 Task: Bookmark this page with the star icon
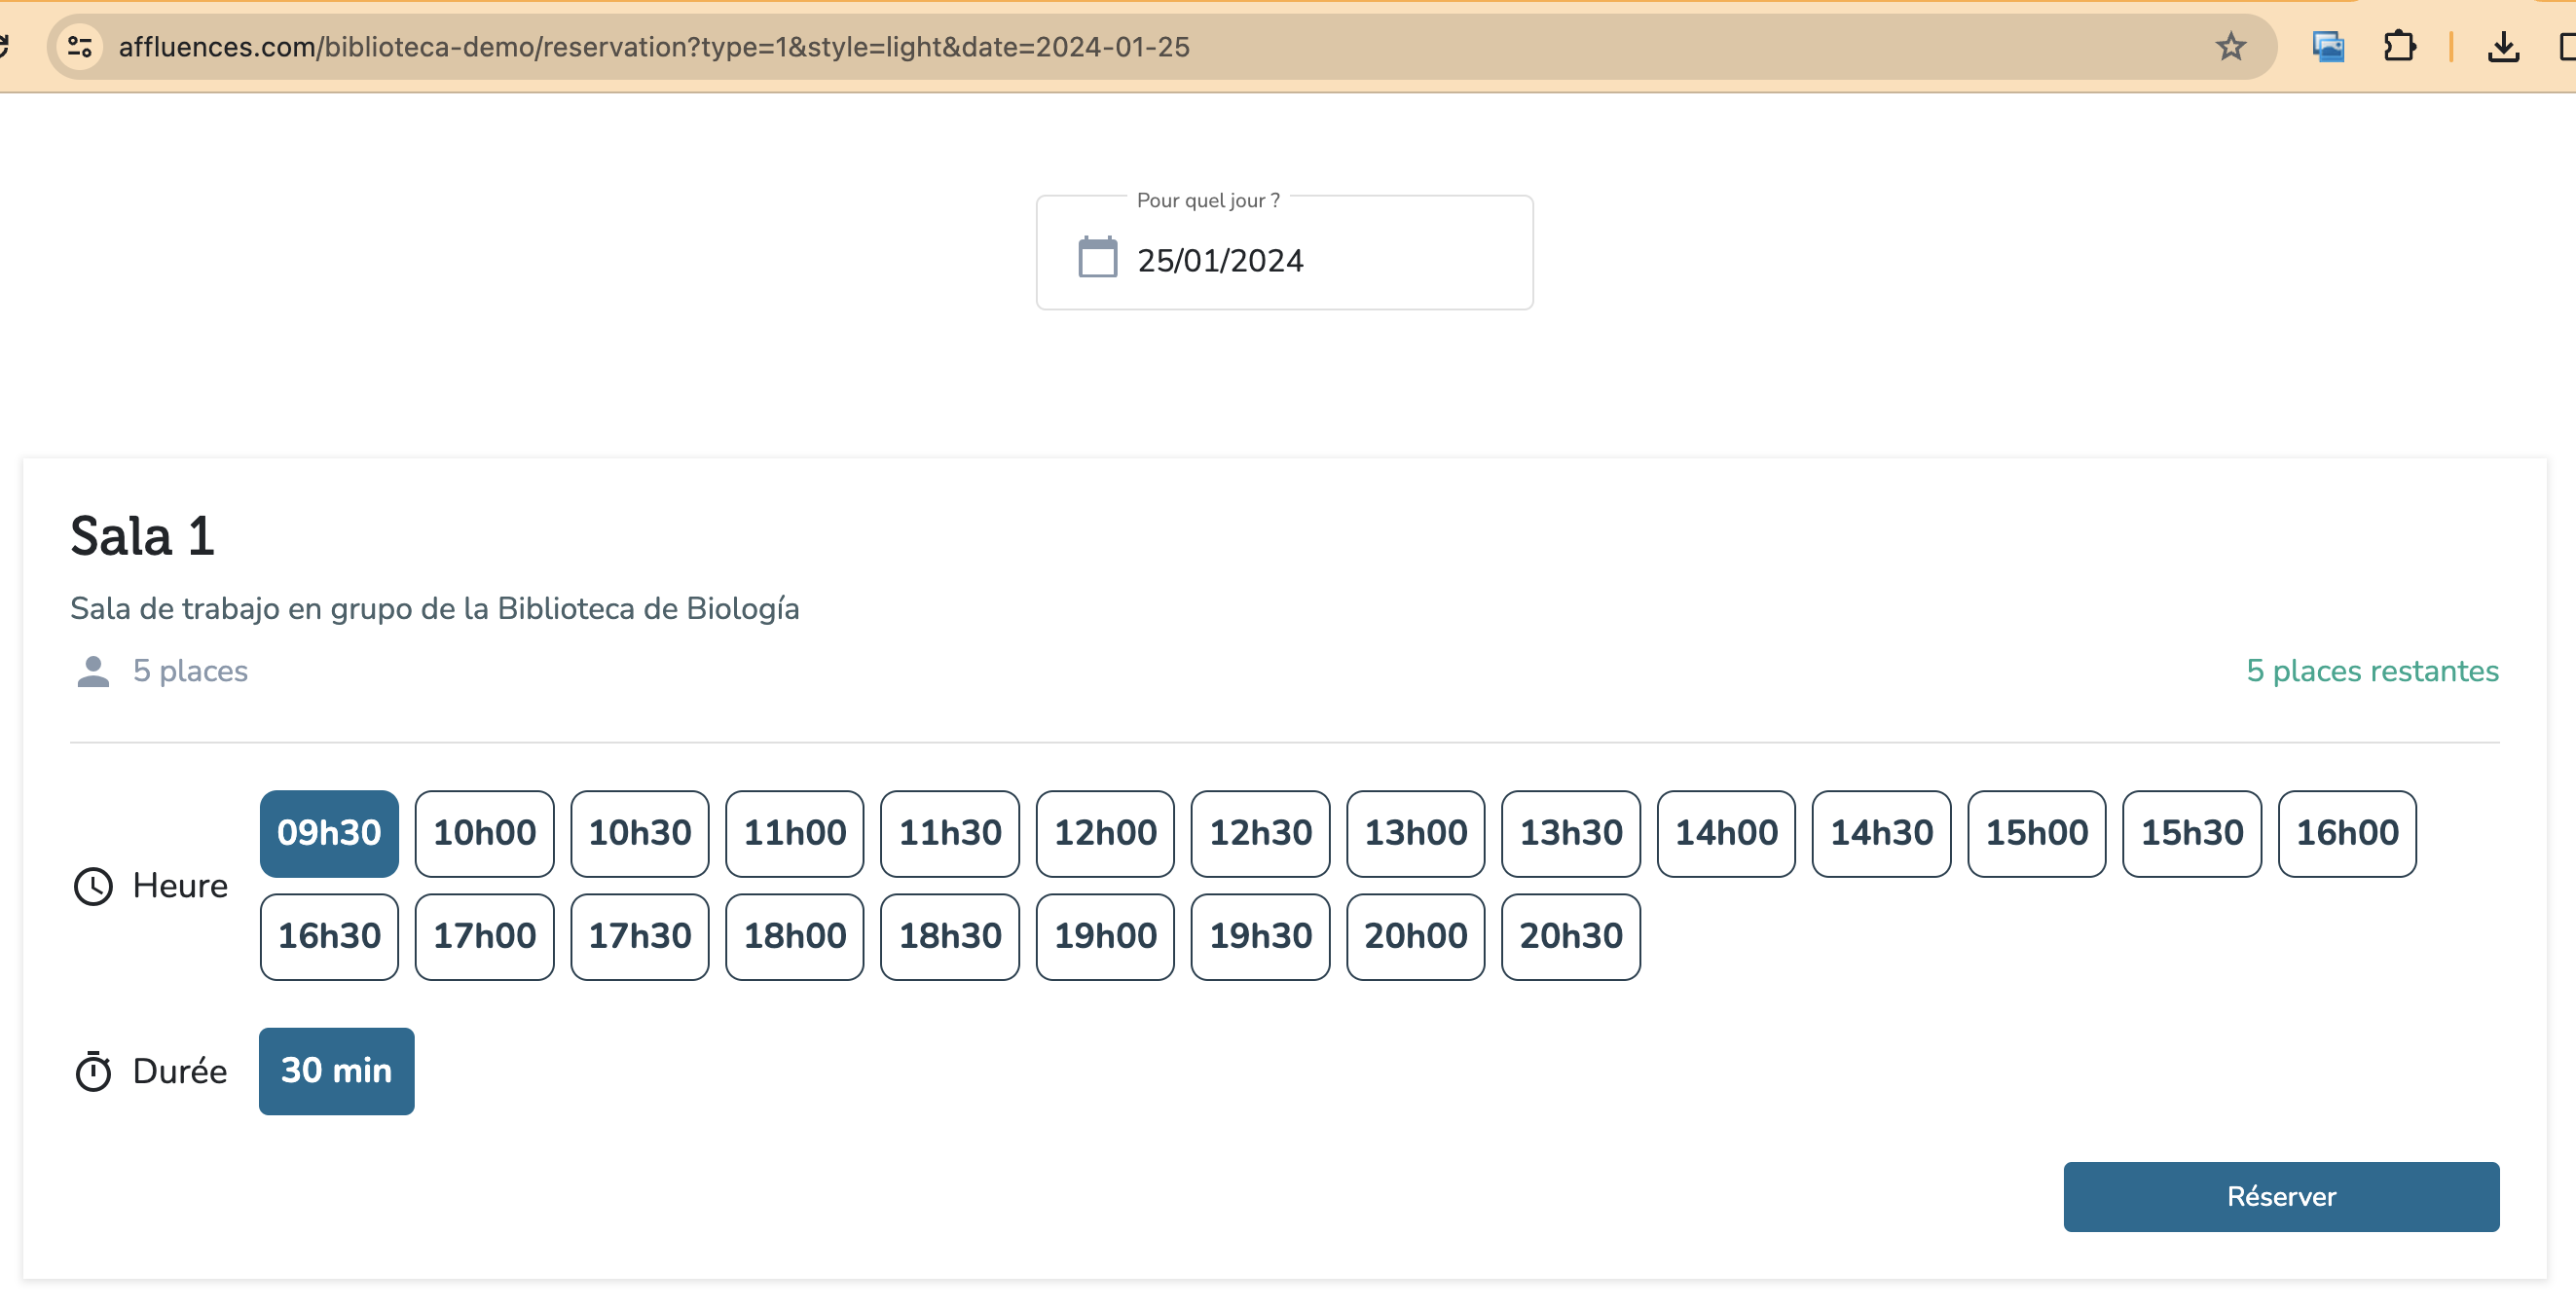[2230, 47]
